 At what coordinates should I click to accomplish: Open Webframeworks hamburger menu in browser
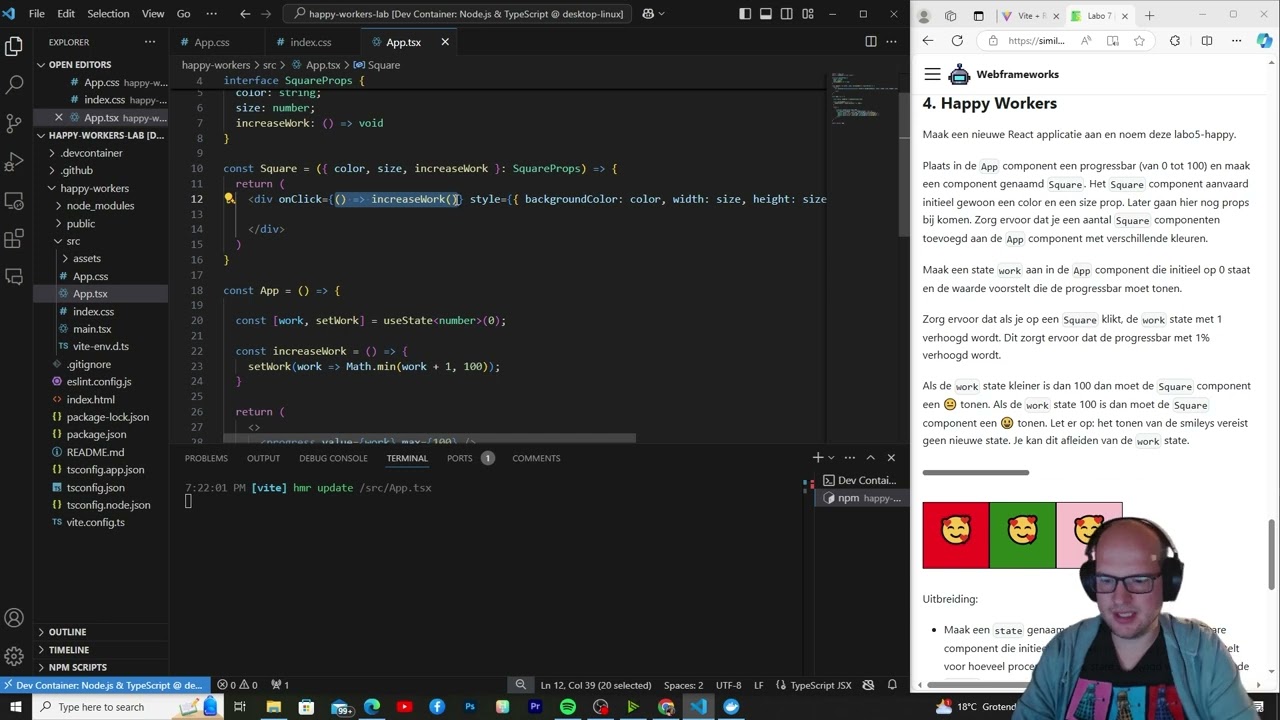(x=932, y=74)
